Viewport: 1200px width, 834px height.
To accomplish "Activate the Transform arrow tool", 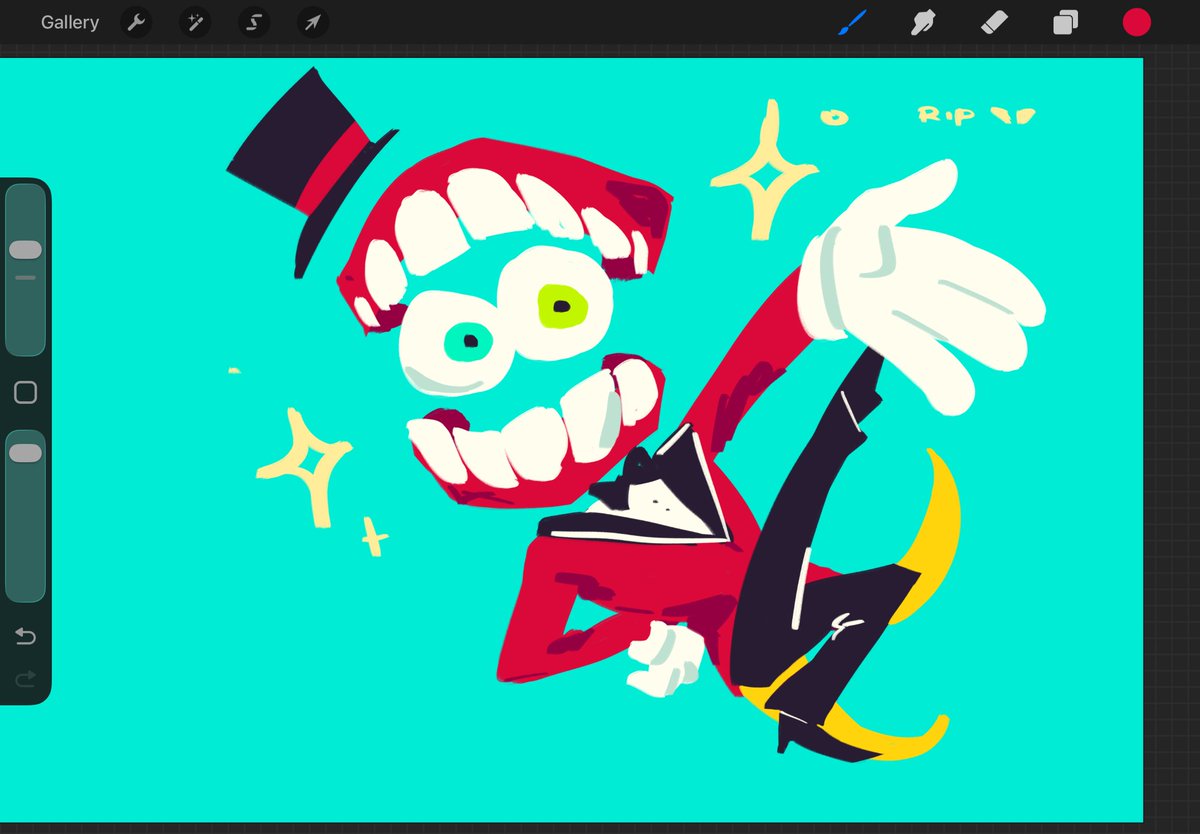I will pos(313,22).
